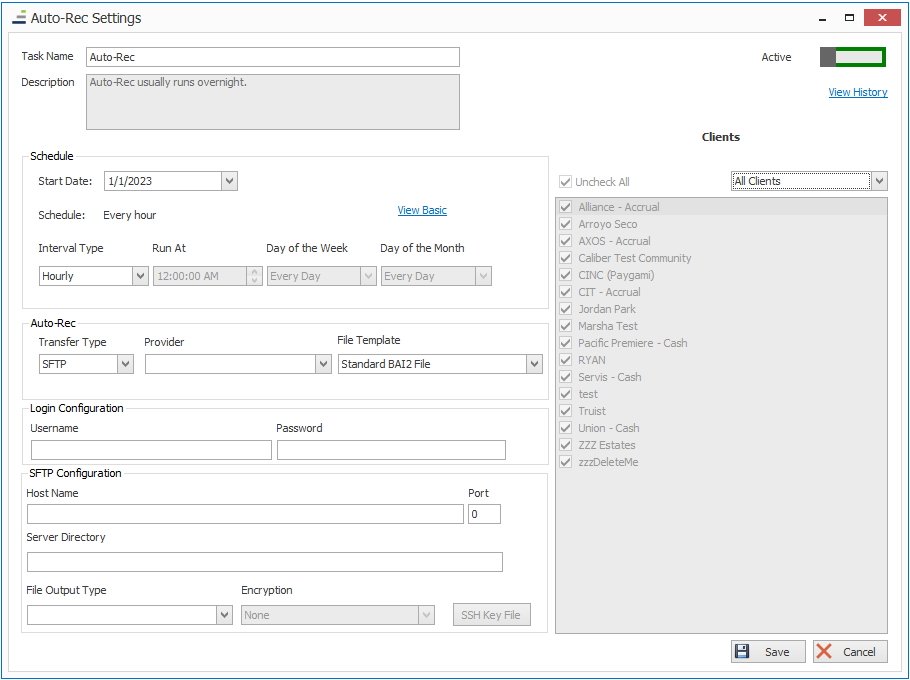Expand the Provider dropdown list
This screenshot has width=910, height=680.
323,364
